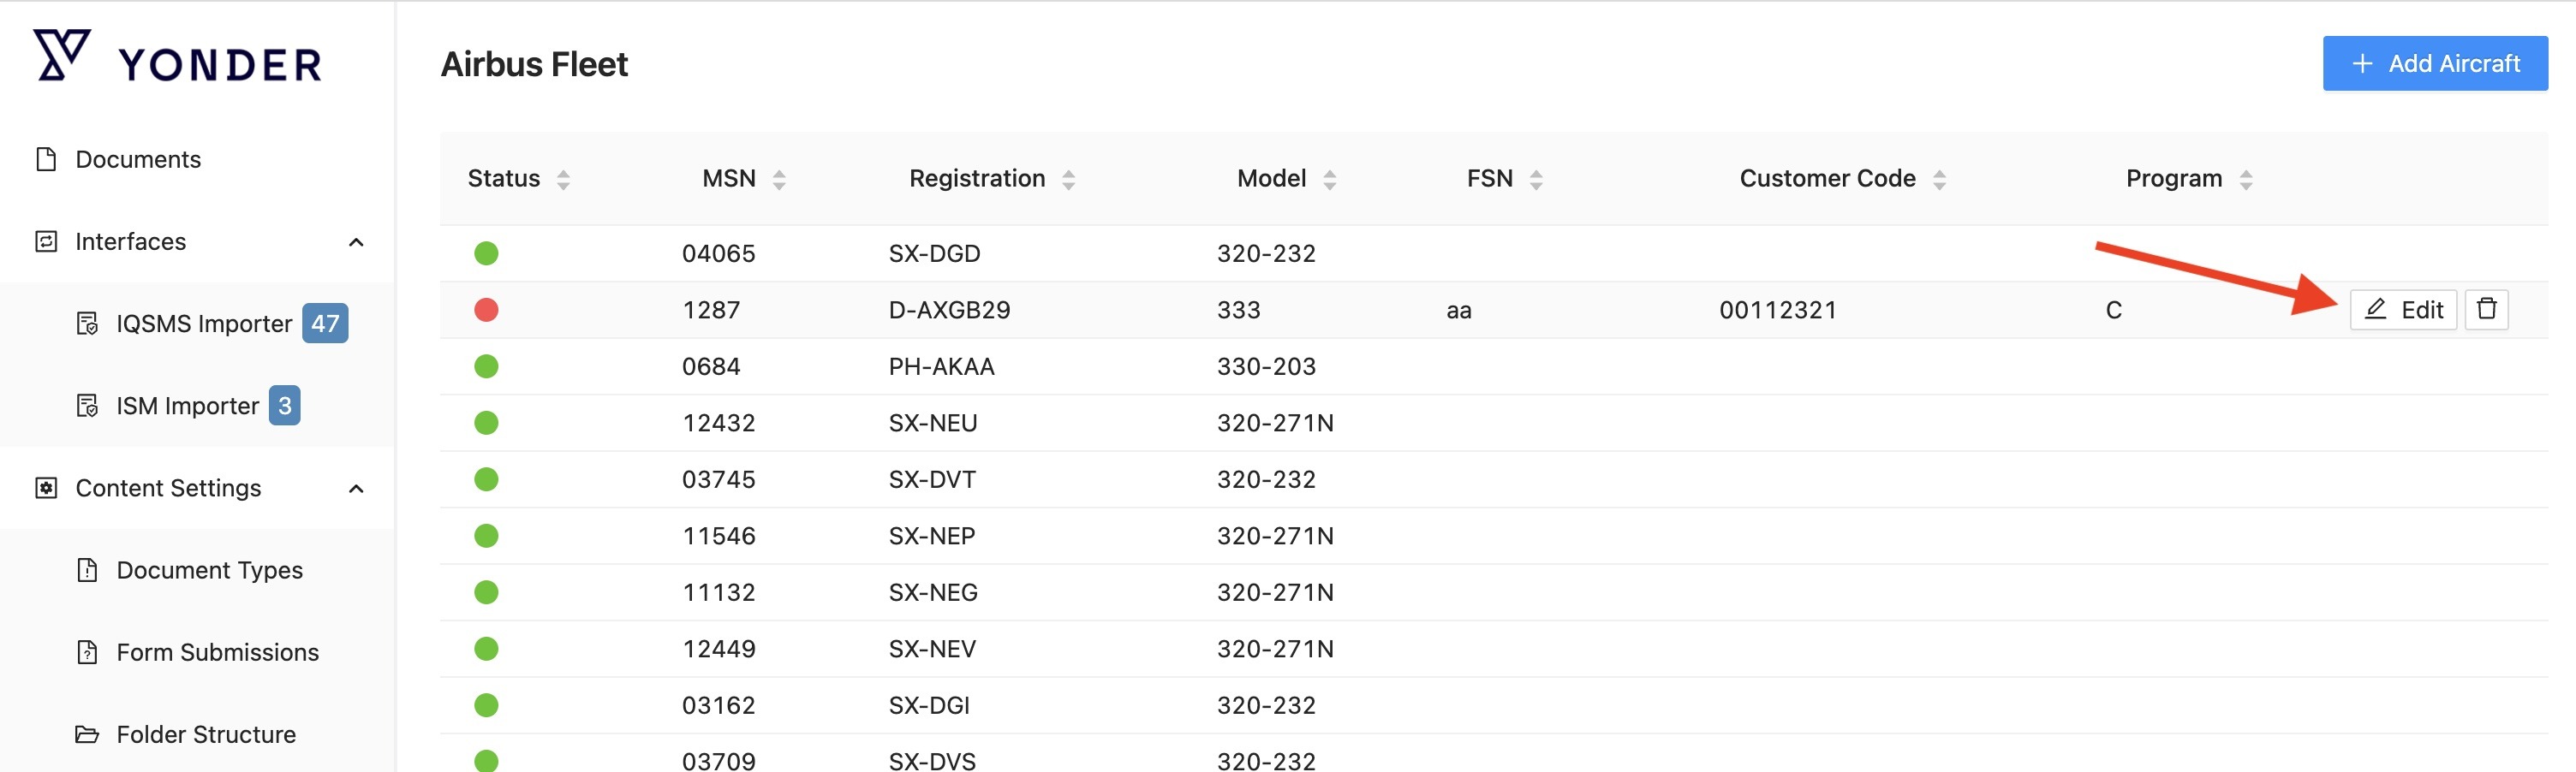Collapse the Content Settings section
This screenshot has width=2576, height=772.
356,488
